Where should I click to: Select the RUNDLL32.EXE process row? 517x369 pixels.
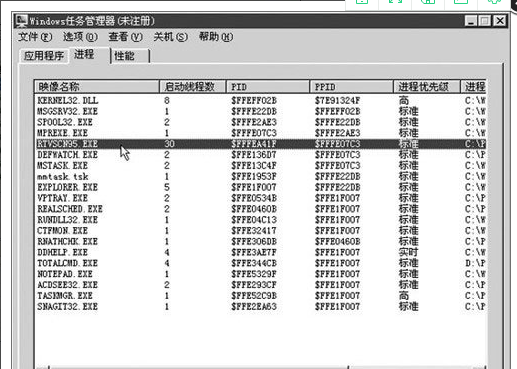coord(261,220)
